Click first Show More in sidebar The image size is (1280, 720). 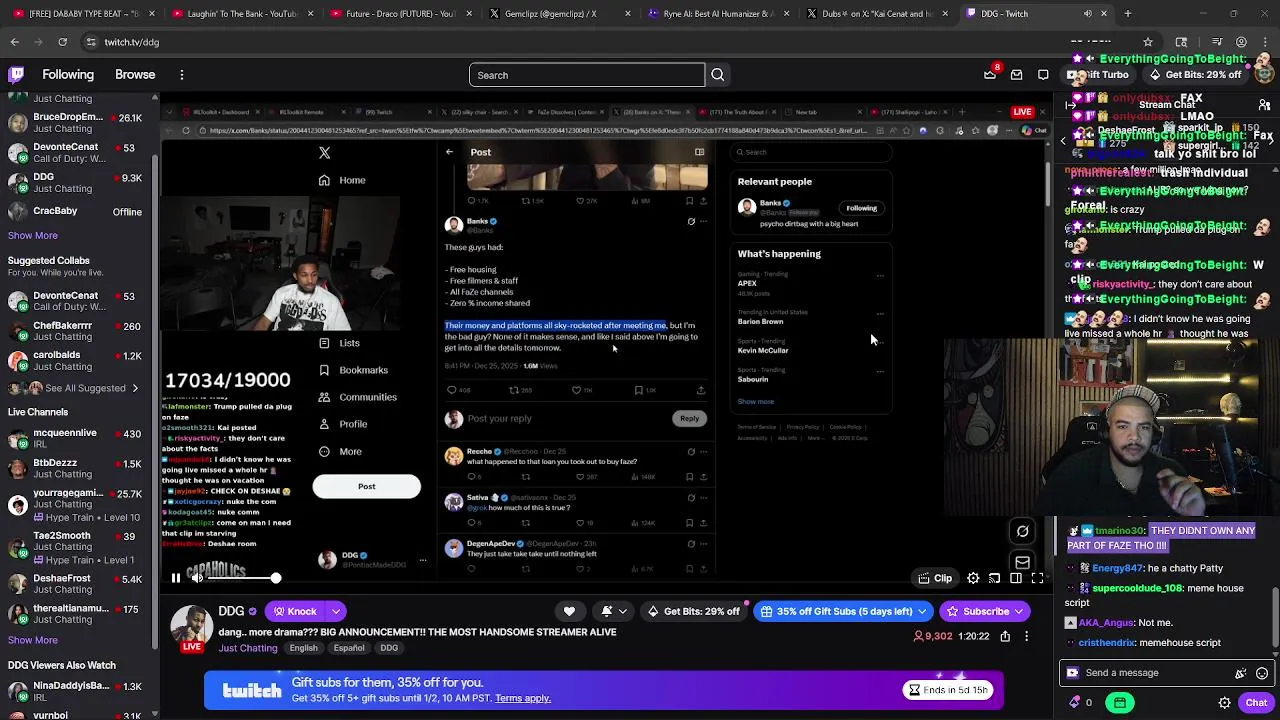pyautogui.click(x=33, y=235)
